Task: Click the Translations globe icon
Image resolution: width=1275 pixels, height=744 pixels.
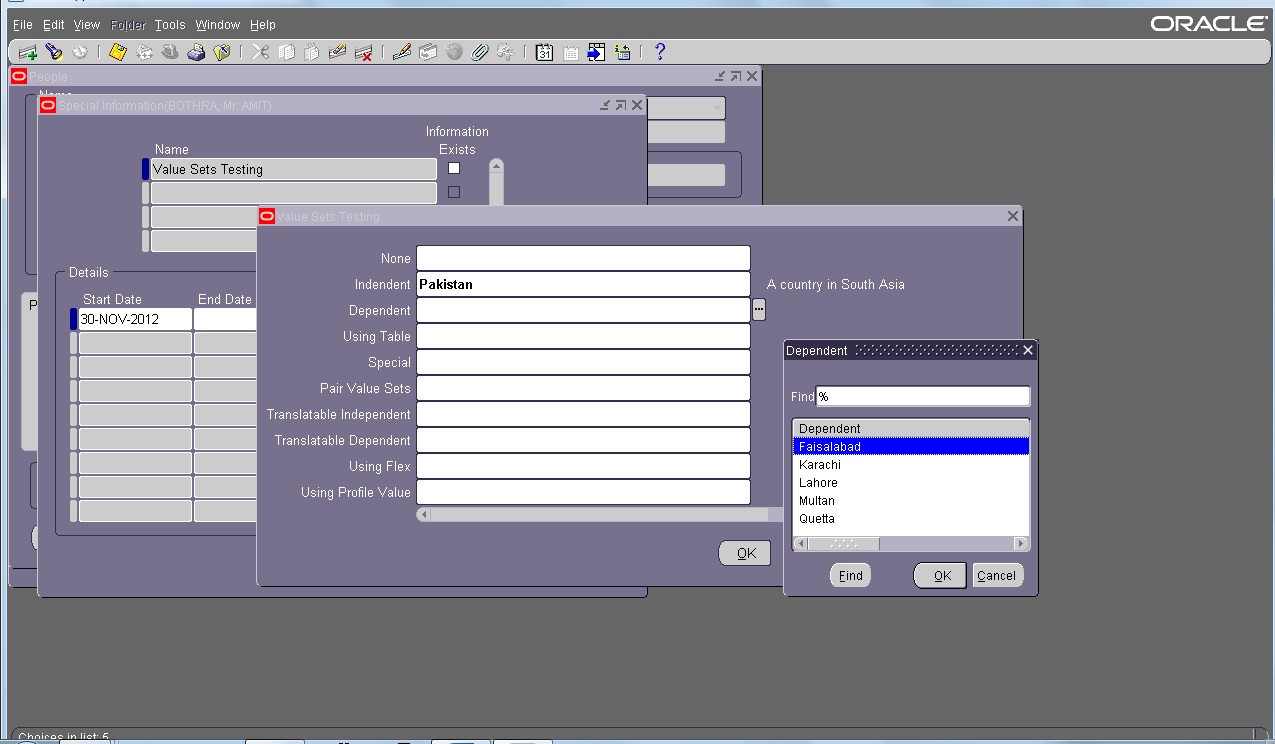Action: tap(456, 52)
